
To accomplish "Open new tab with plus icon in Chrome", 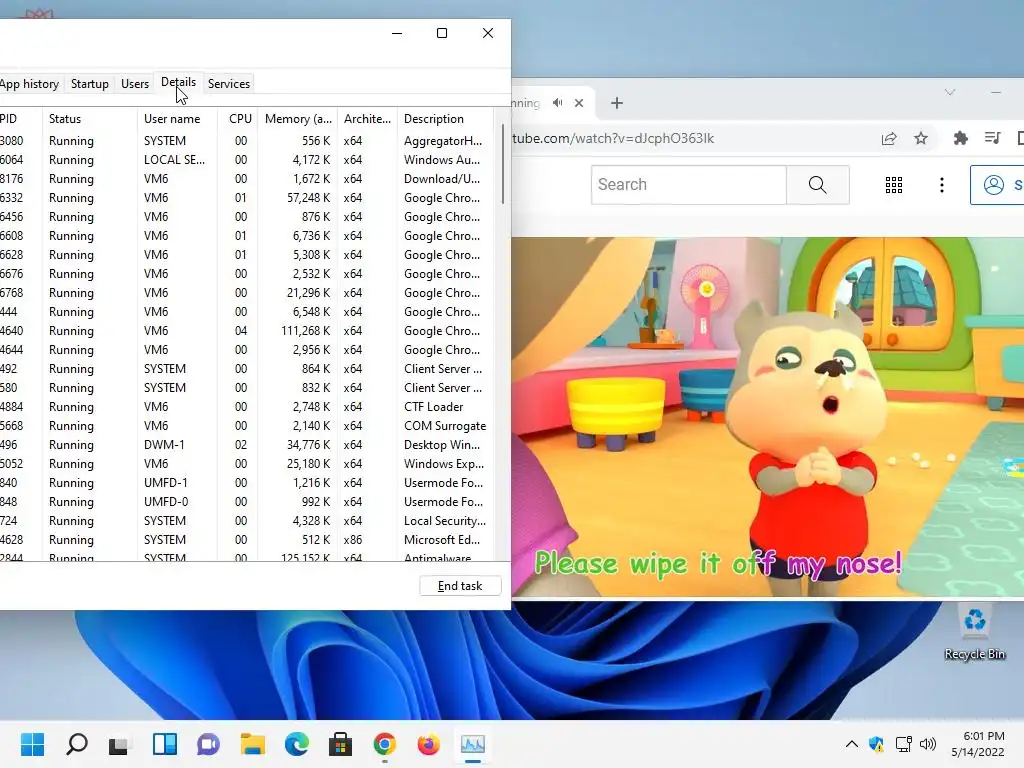I will tap(616, 103).
